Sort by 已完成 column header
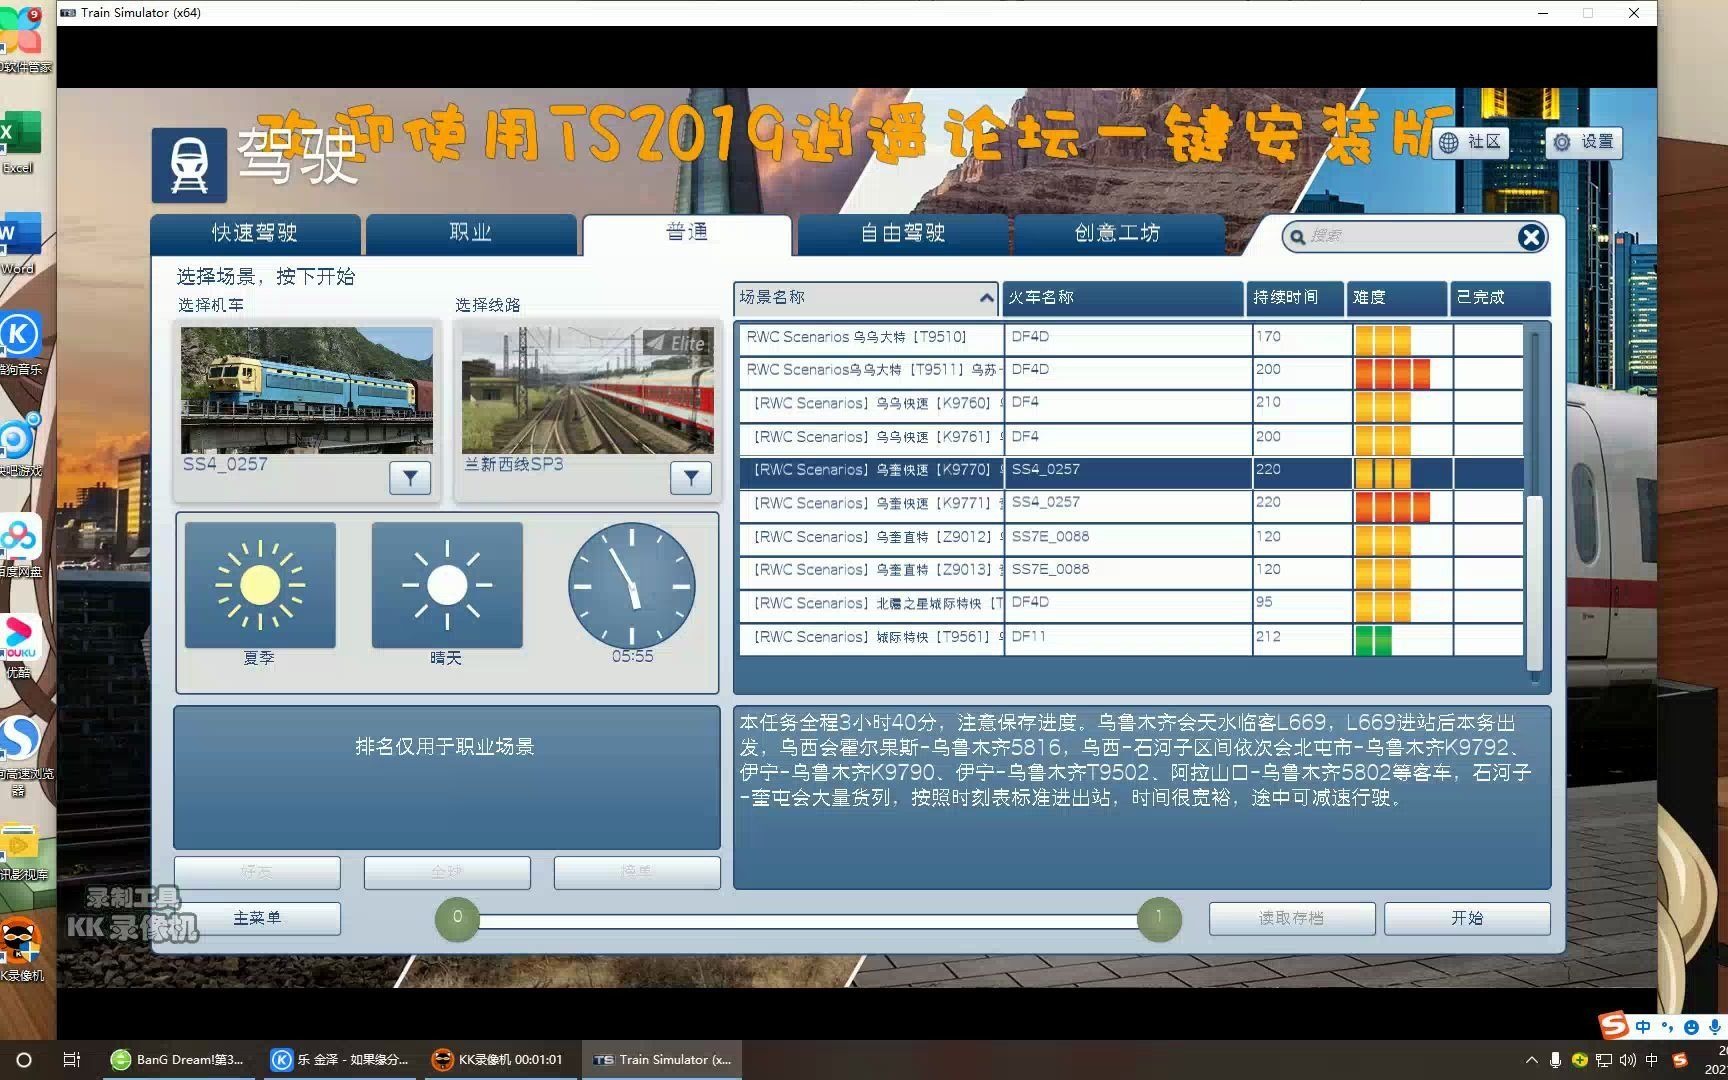1728x1080 pixels. 1500,298
